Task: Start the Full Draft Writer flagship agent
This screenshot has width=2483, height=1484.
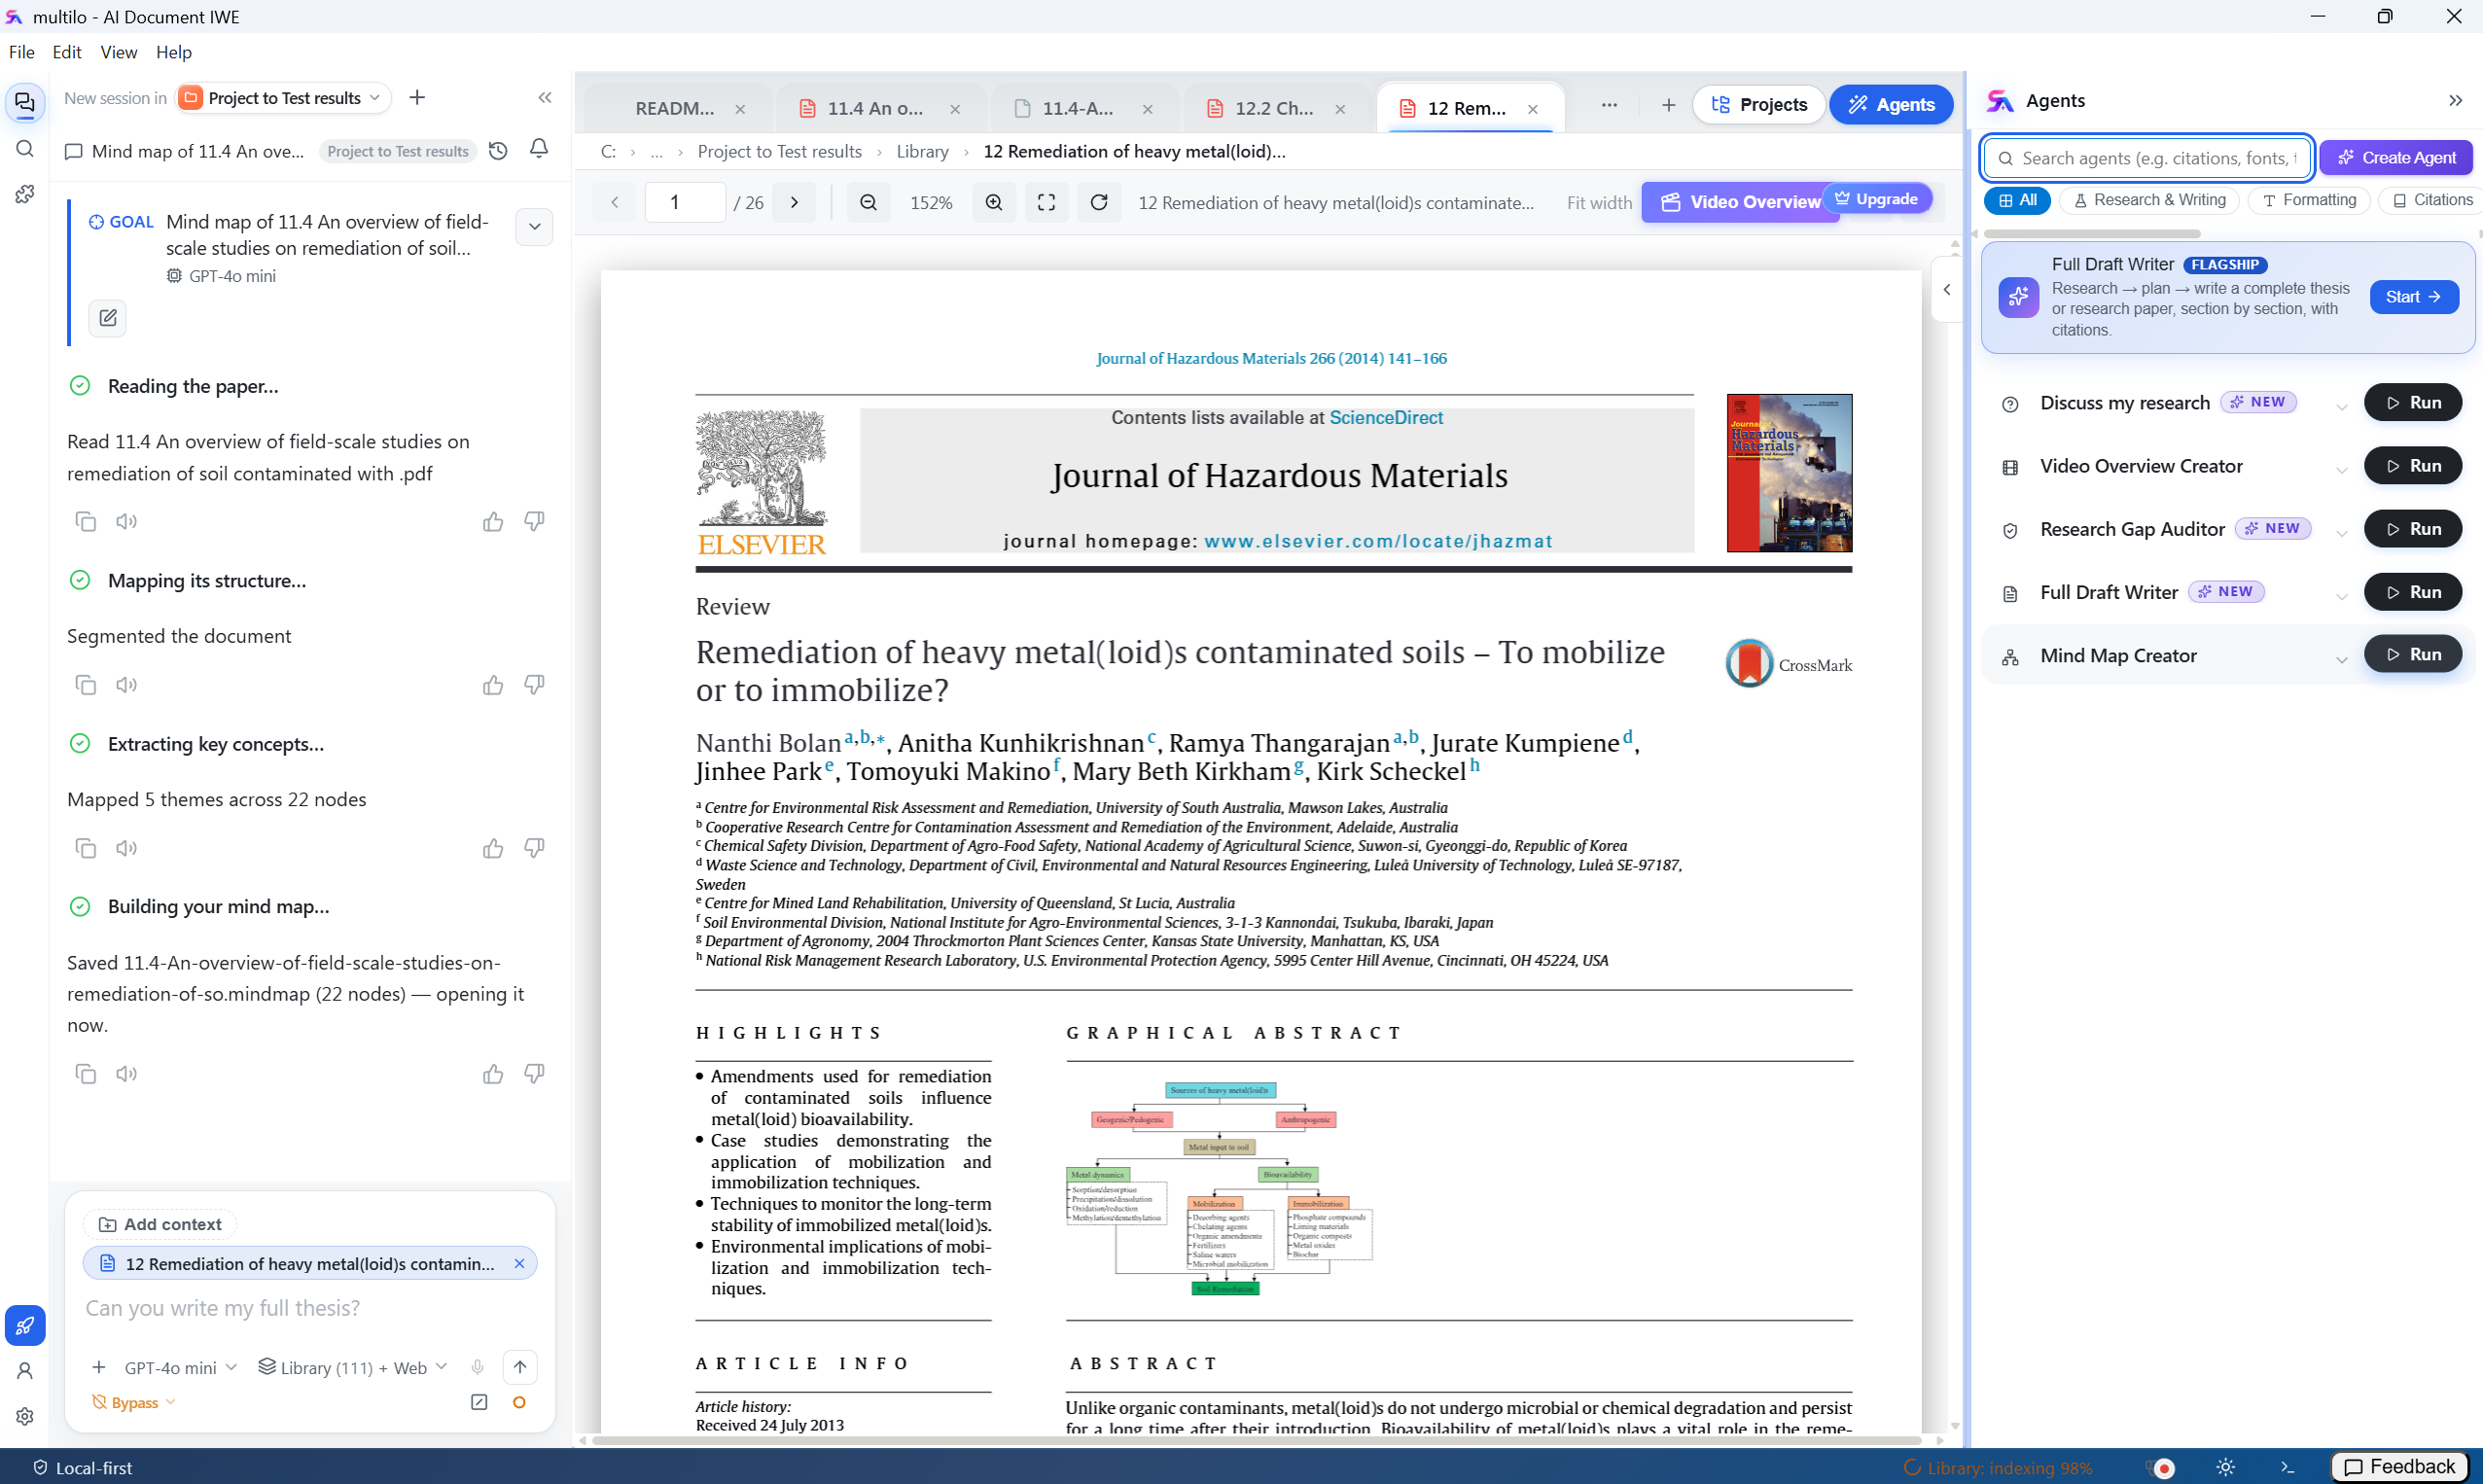Action: [2414, 297]
